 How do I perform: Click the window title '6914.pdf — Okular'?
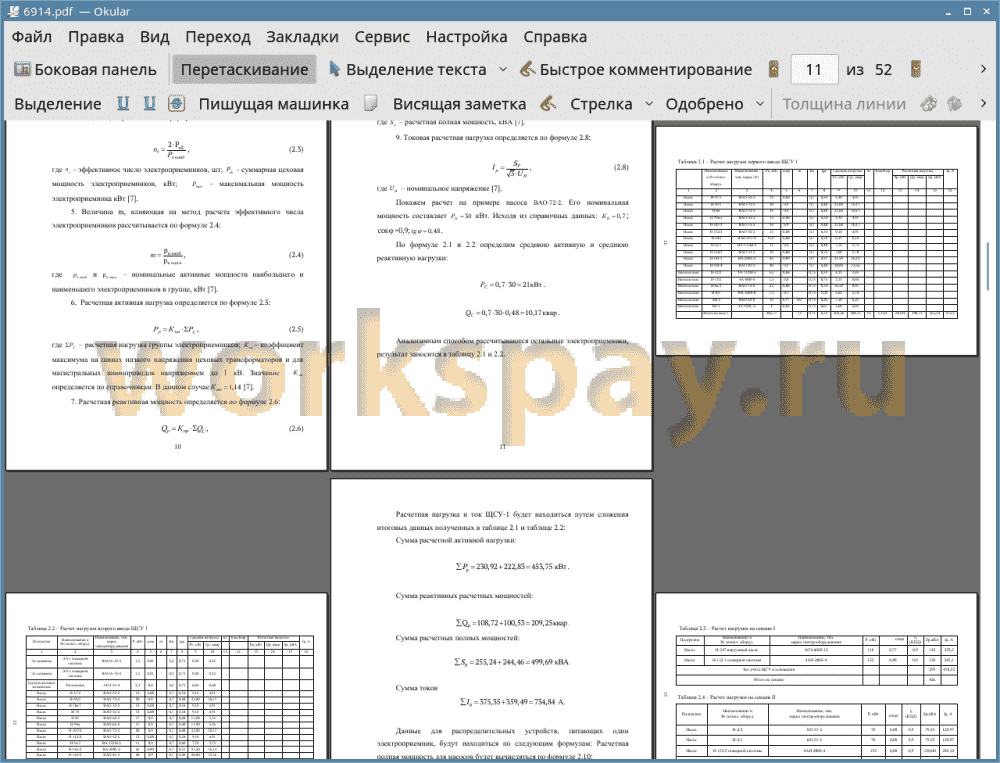click(x=77, y=11)
